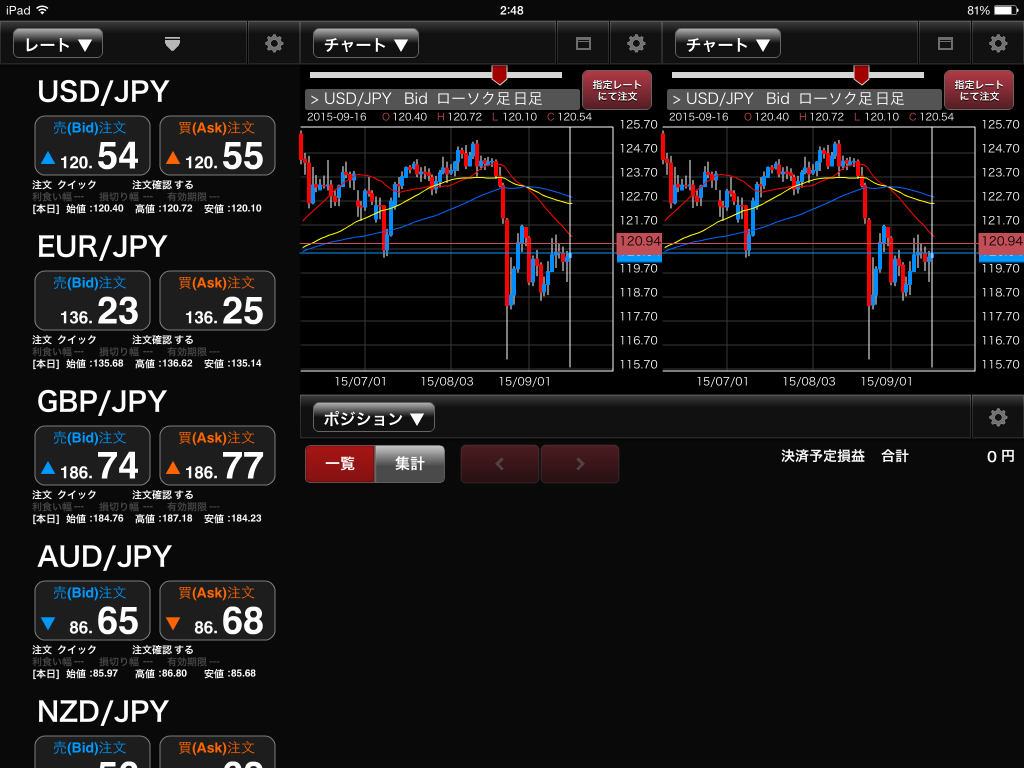Tap USD/JPY 高値 :120.72 daily high
This screenshot has height=768, width=1024.
[164, 209]
